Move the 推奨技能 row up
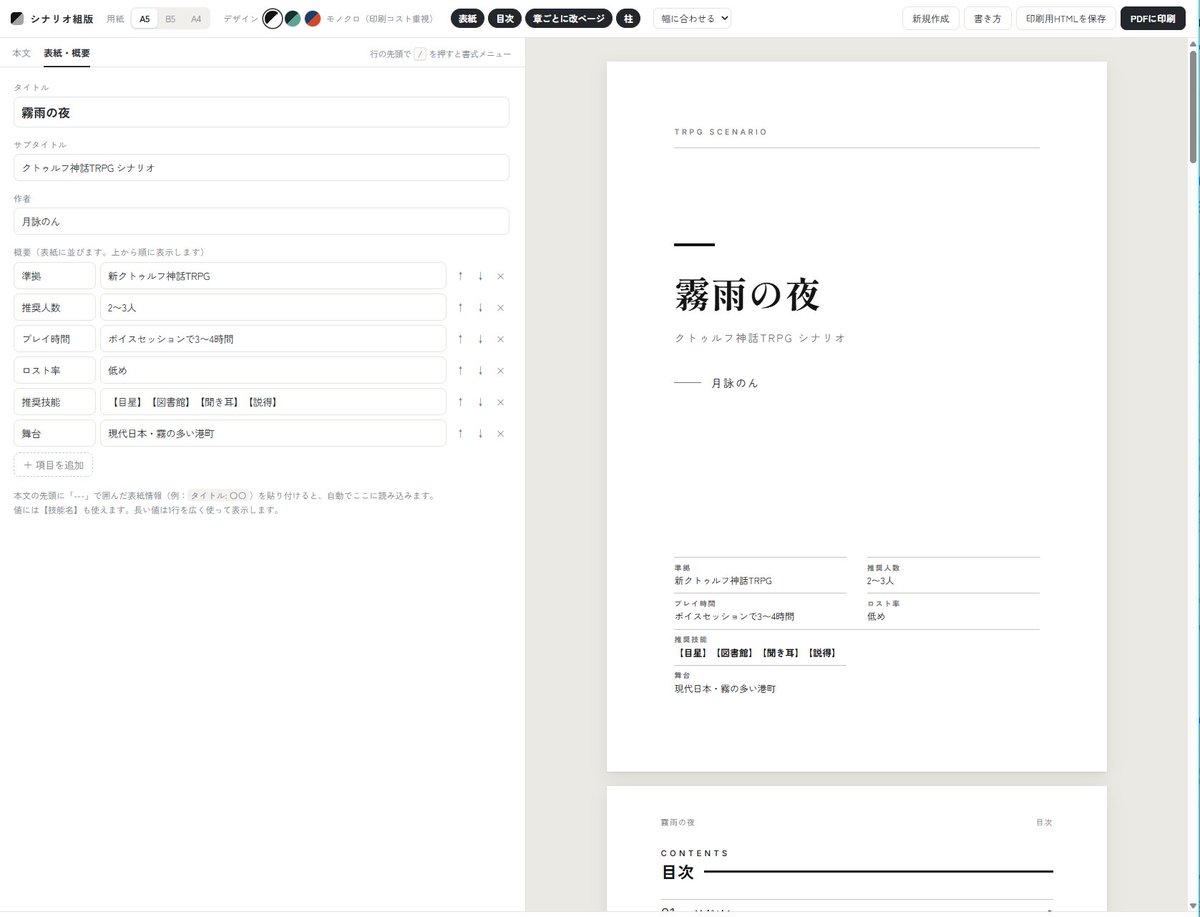The height and width of the screenshot is (917, 1200). 460,402
